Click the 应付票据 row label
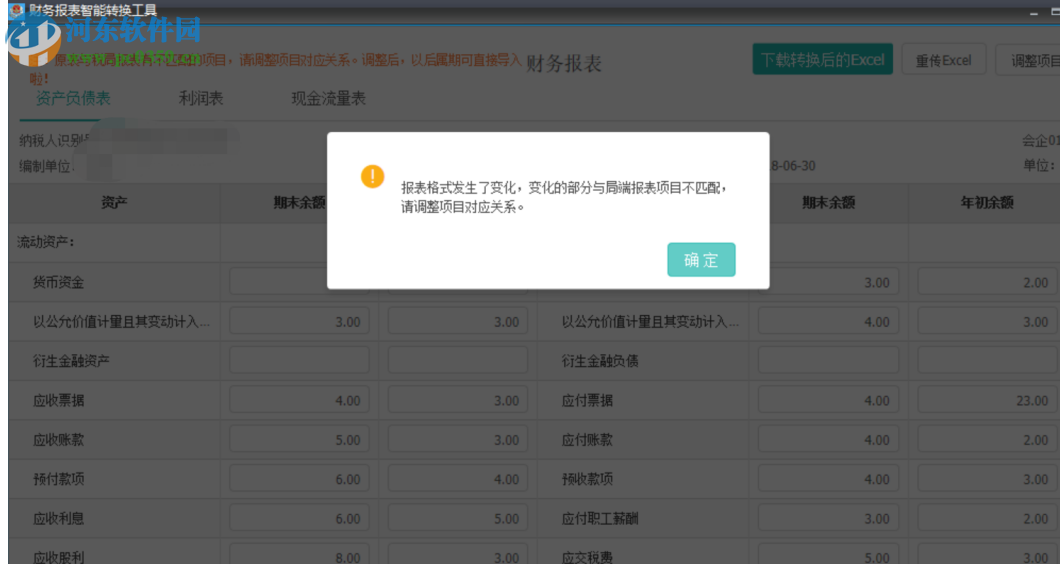Image resolution: width=1060 pixels, height=564 pixels. click(x=587, y=400)
